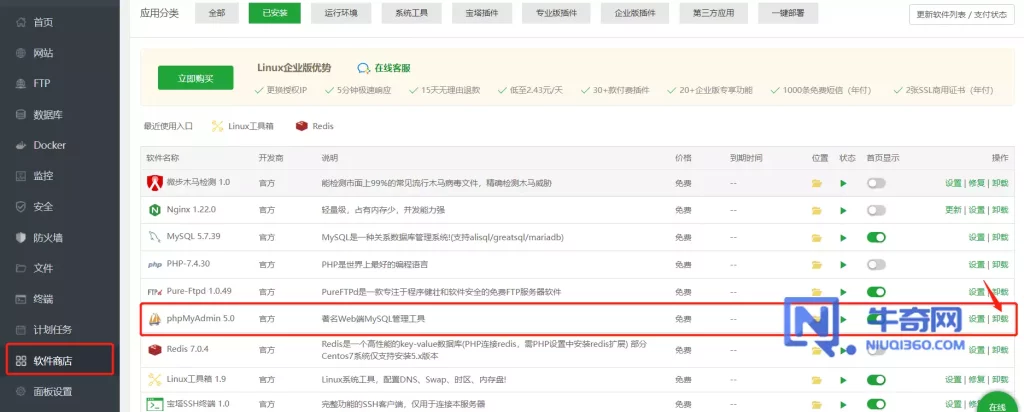Click the green 立即购买 button
This screenshot has width=1024, height=412.
coord(195,78)
